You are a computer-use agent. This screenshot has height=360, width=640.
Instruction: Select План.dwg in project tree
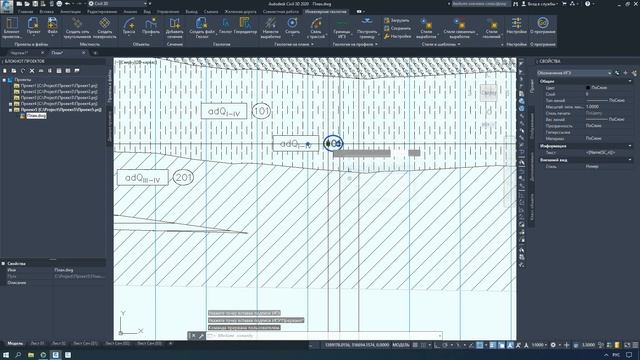pos(36,116)
